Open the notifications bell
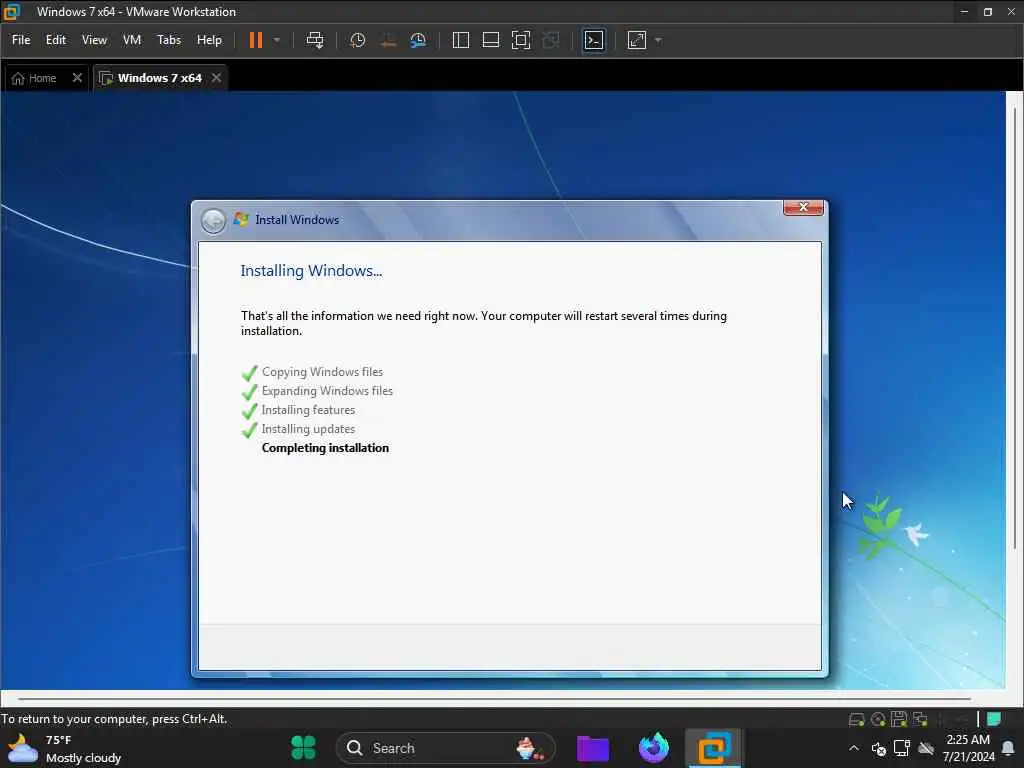Viewport: 1024px width, 768px height. click(1008, 748)
